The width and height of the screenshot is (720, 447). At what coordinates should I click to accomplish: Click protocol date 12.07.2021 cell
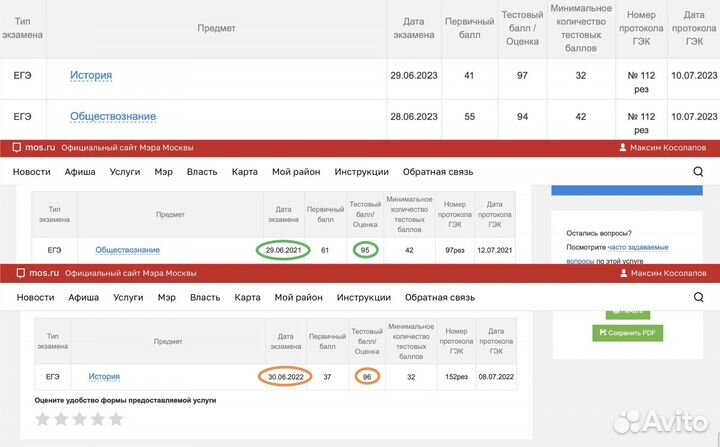(495, 250)
